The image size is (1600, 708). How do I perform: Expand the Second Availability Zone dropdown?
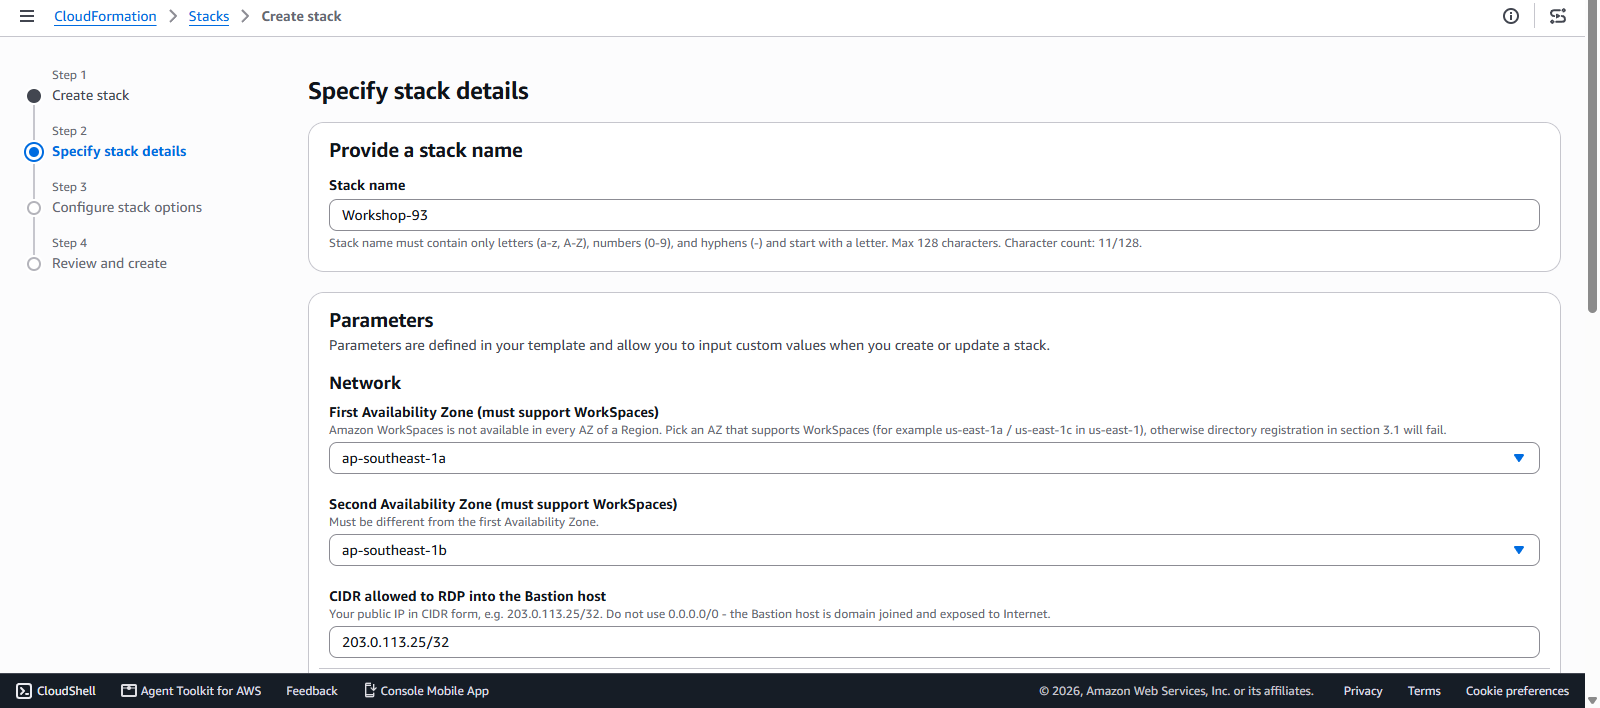pos(934,550)
